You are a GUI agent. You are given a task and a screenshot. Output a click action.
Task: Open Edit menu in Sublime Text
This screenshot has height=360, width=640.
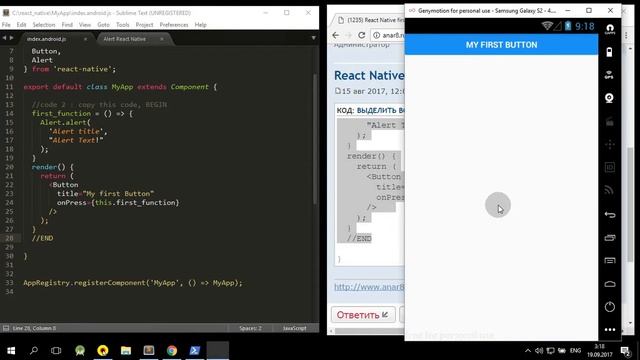point(21,25)
